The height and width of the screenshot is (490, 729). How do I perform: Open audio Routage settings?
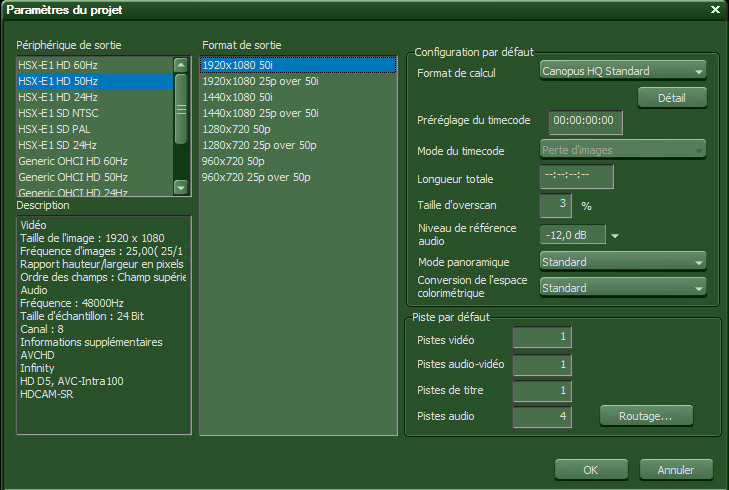(646, 416)
